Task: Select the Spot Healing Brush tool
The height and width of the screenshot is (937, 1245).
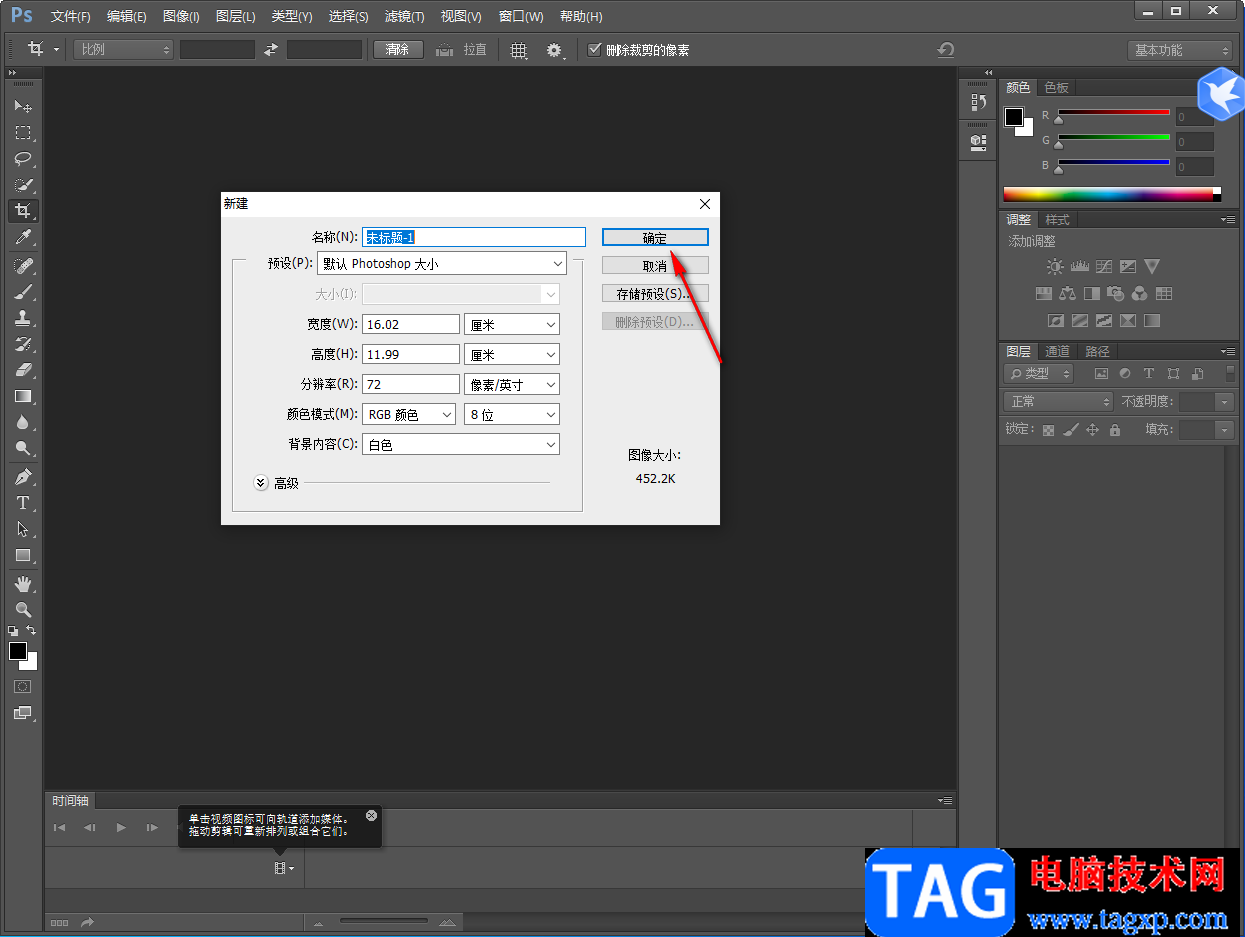Action: click(x=23, y=265)
